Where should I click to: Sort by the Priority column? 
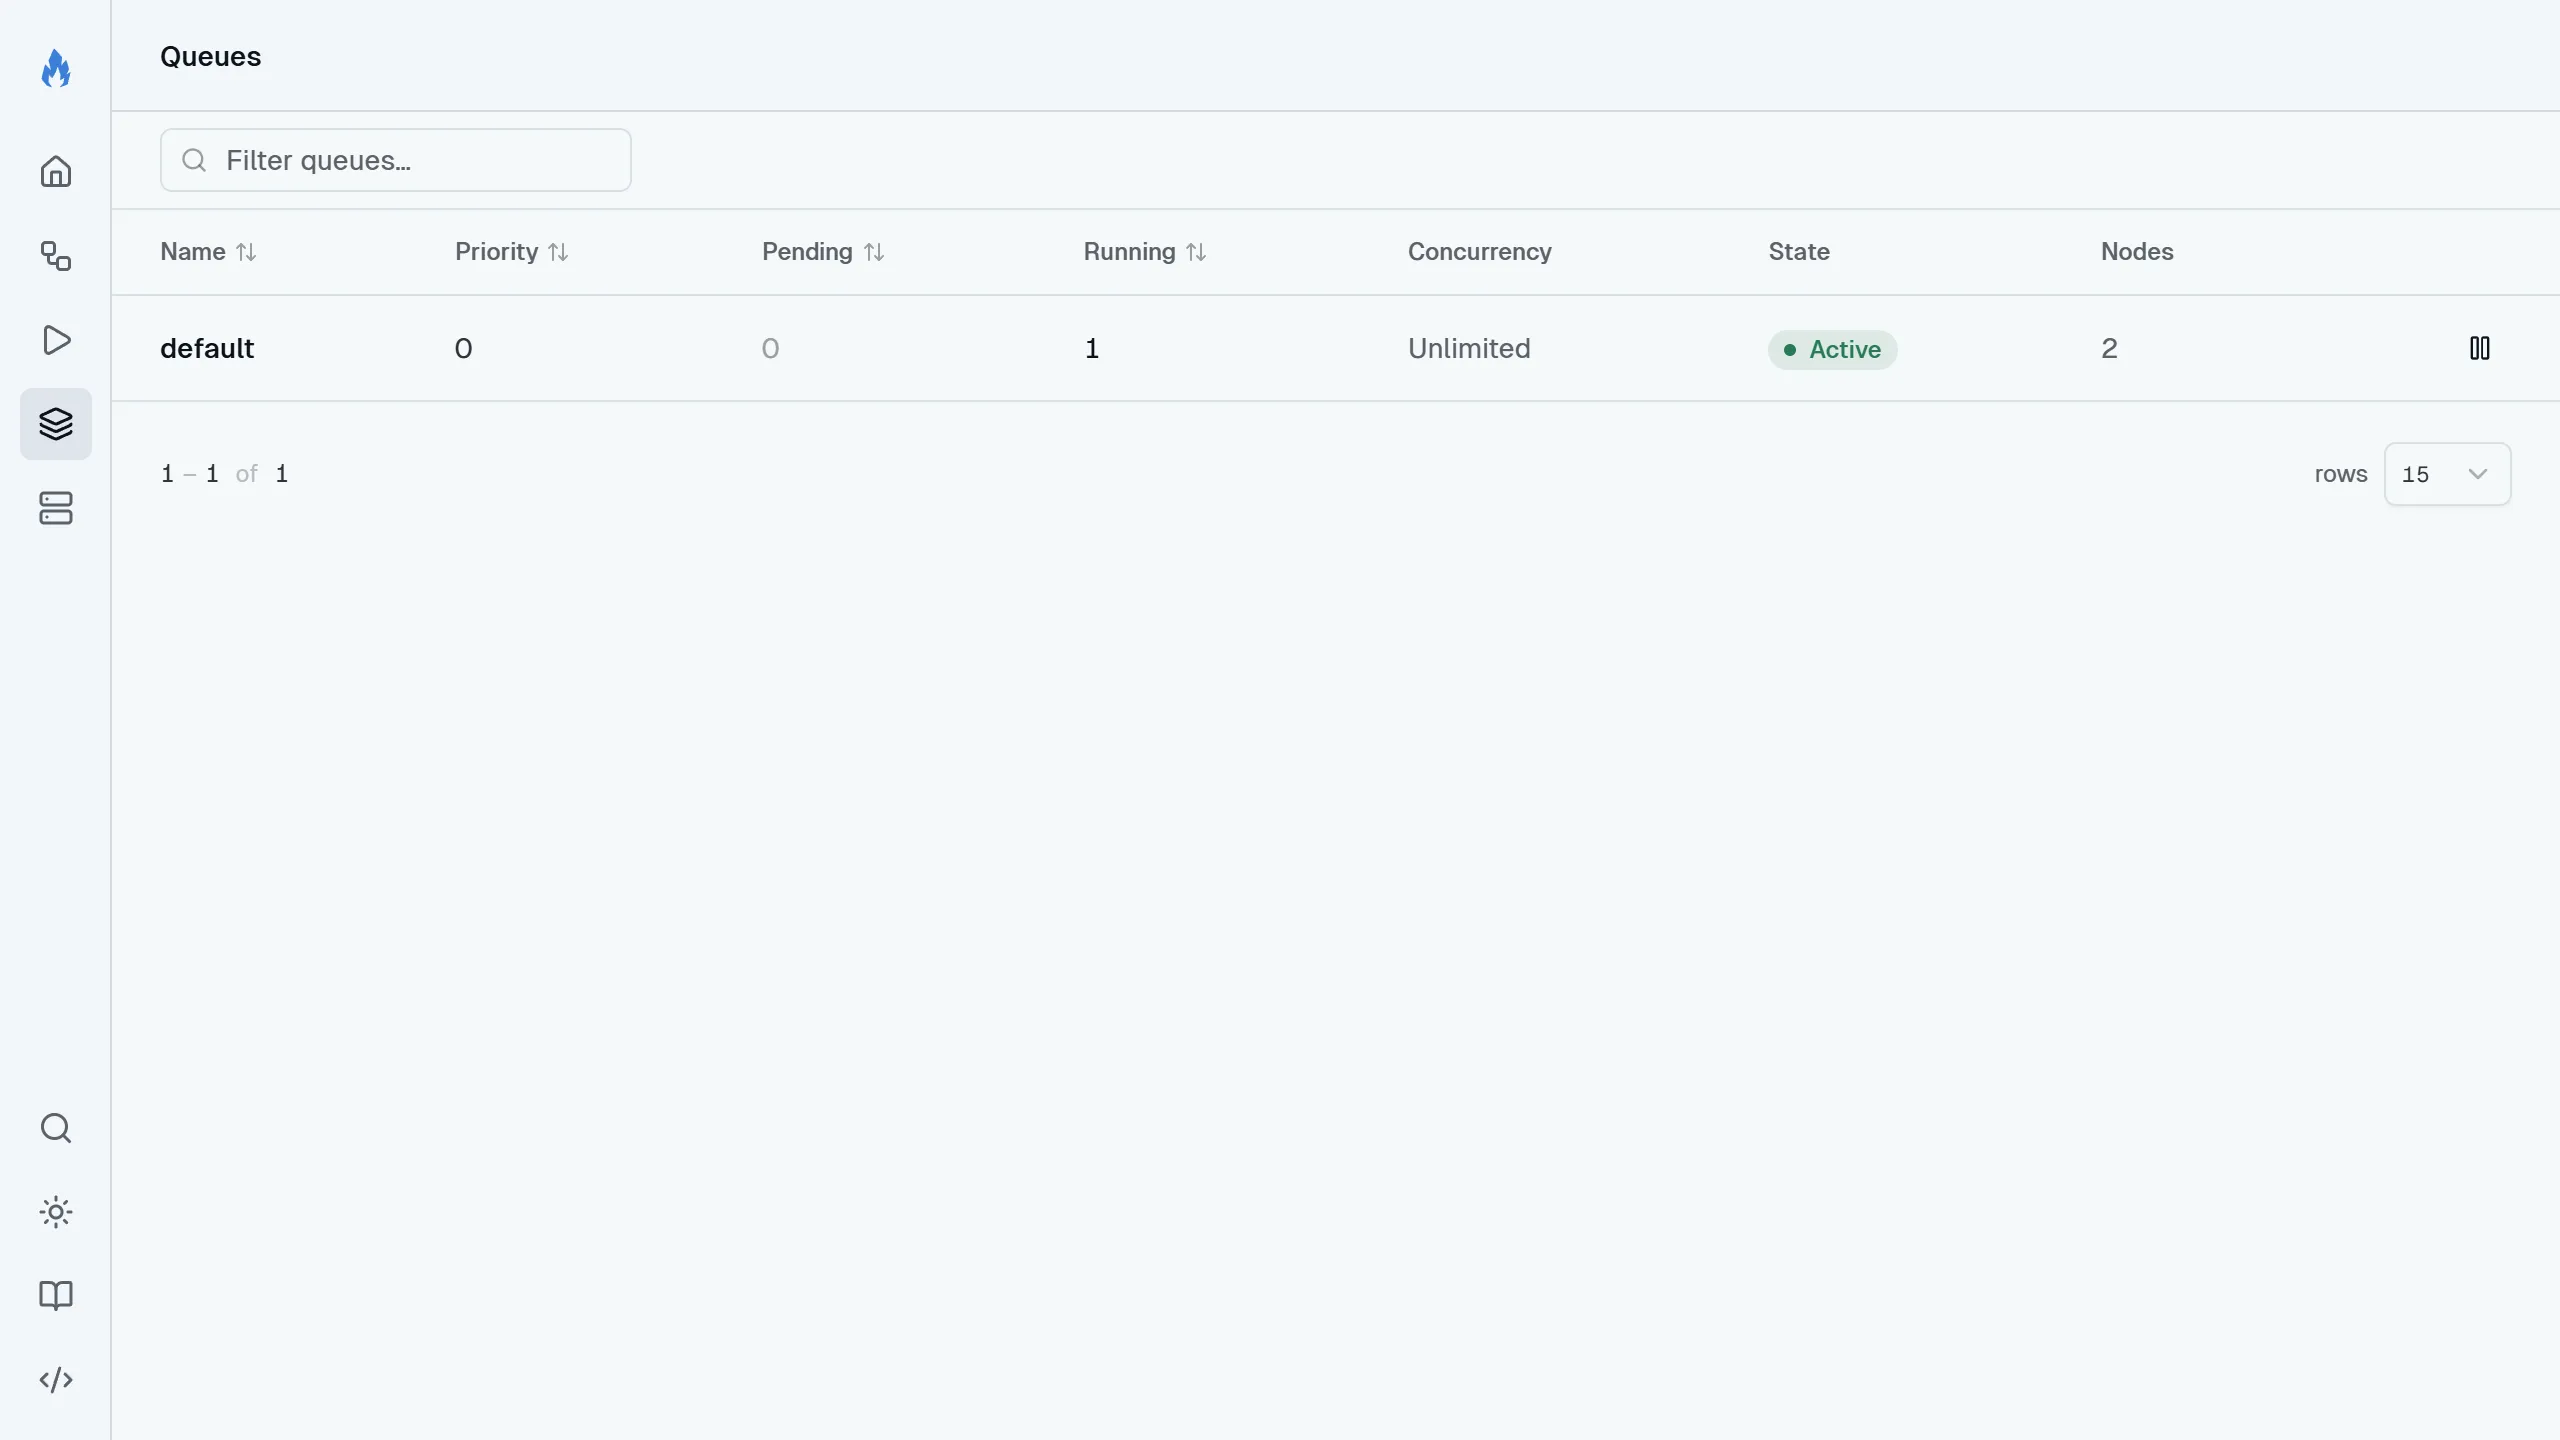point(512,252)
